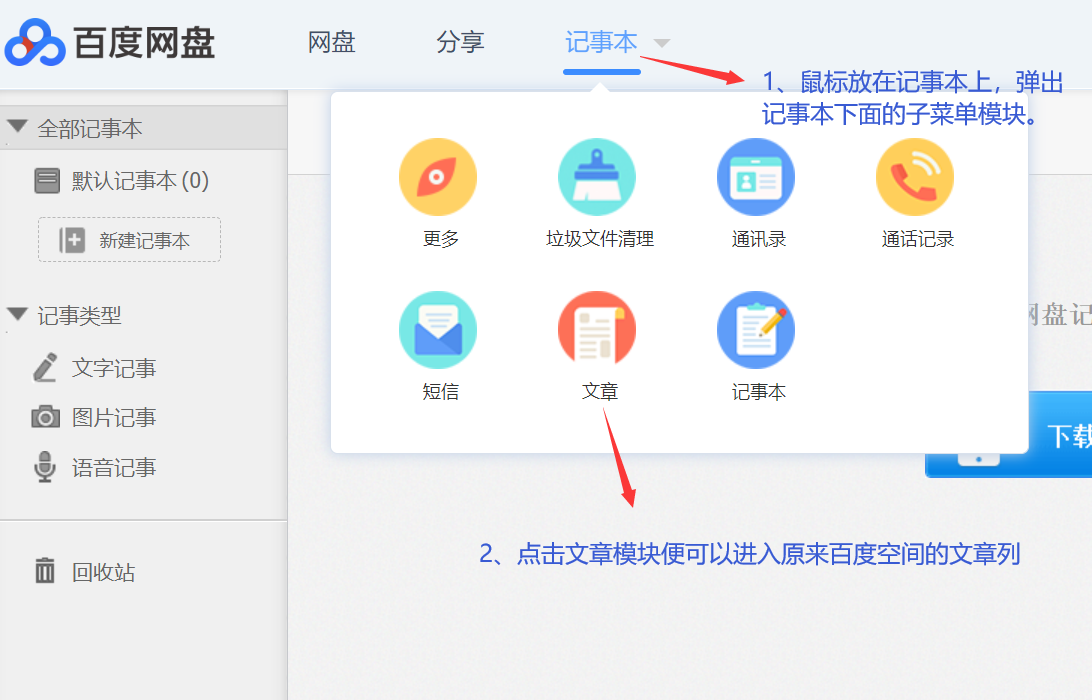Open the 更多 compass icon

pyautogui.click(x=438, y=177)
